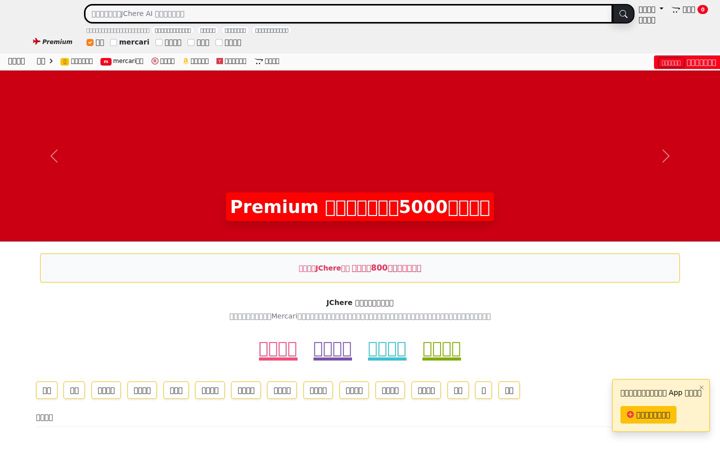This screenshot has height=450, width=720.
Task: Check the mercari checkbox
Action: 113,42
